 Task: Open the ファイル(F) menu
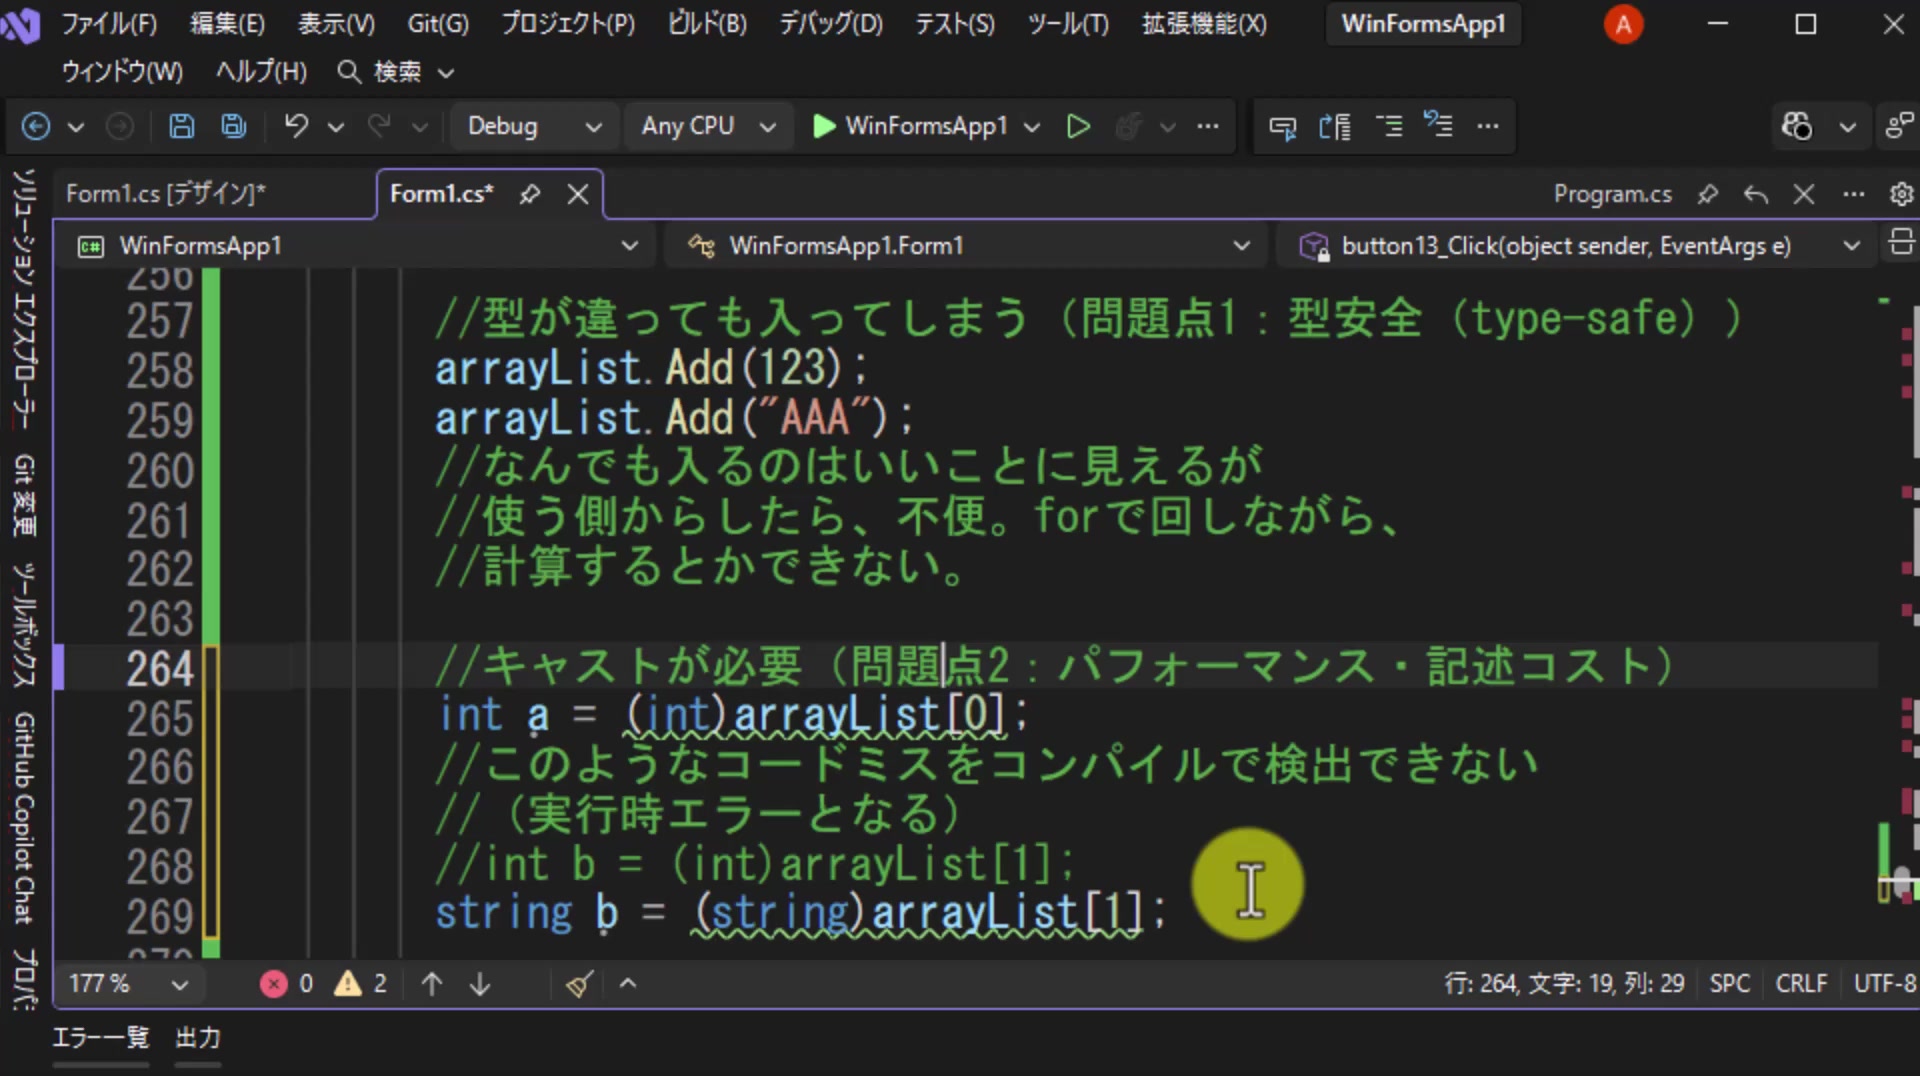click(109, 24)
